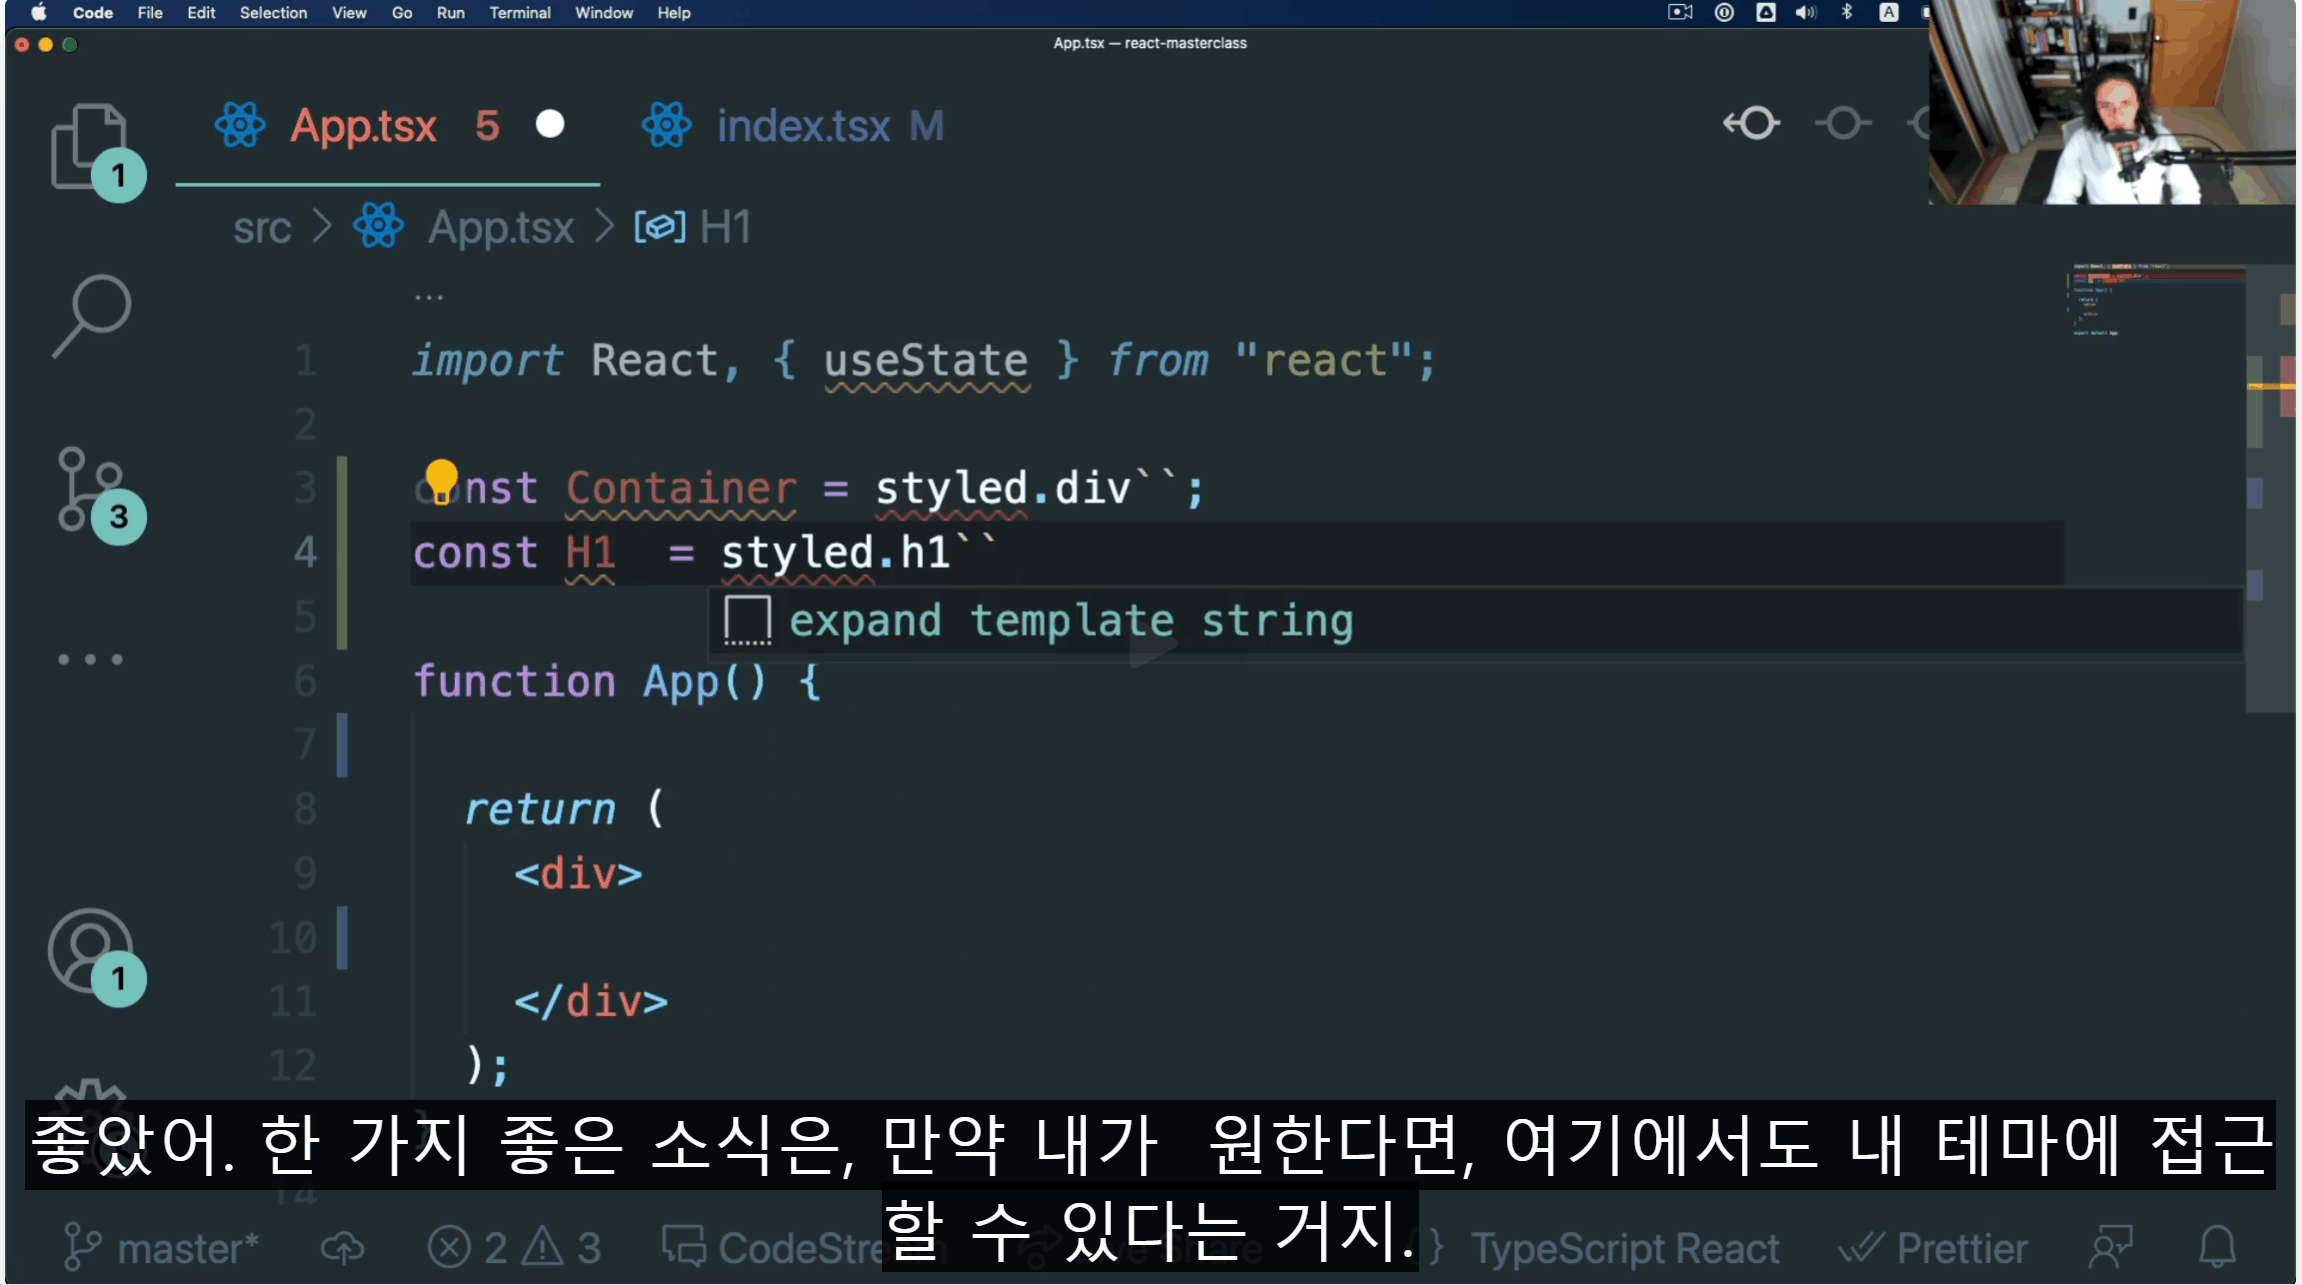The image size is (2302, 1285).
Task: Click the App.tsx breadcrumb segment
Action: [501, 228]
